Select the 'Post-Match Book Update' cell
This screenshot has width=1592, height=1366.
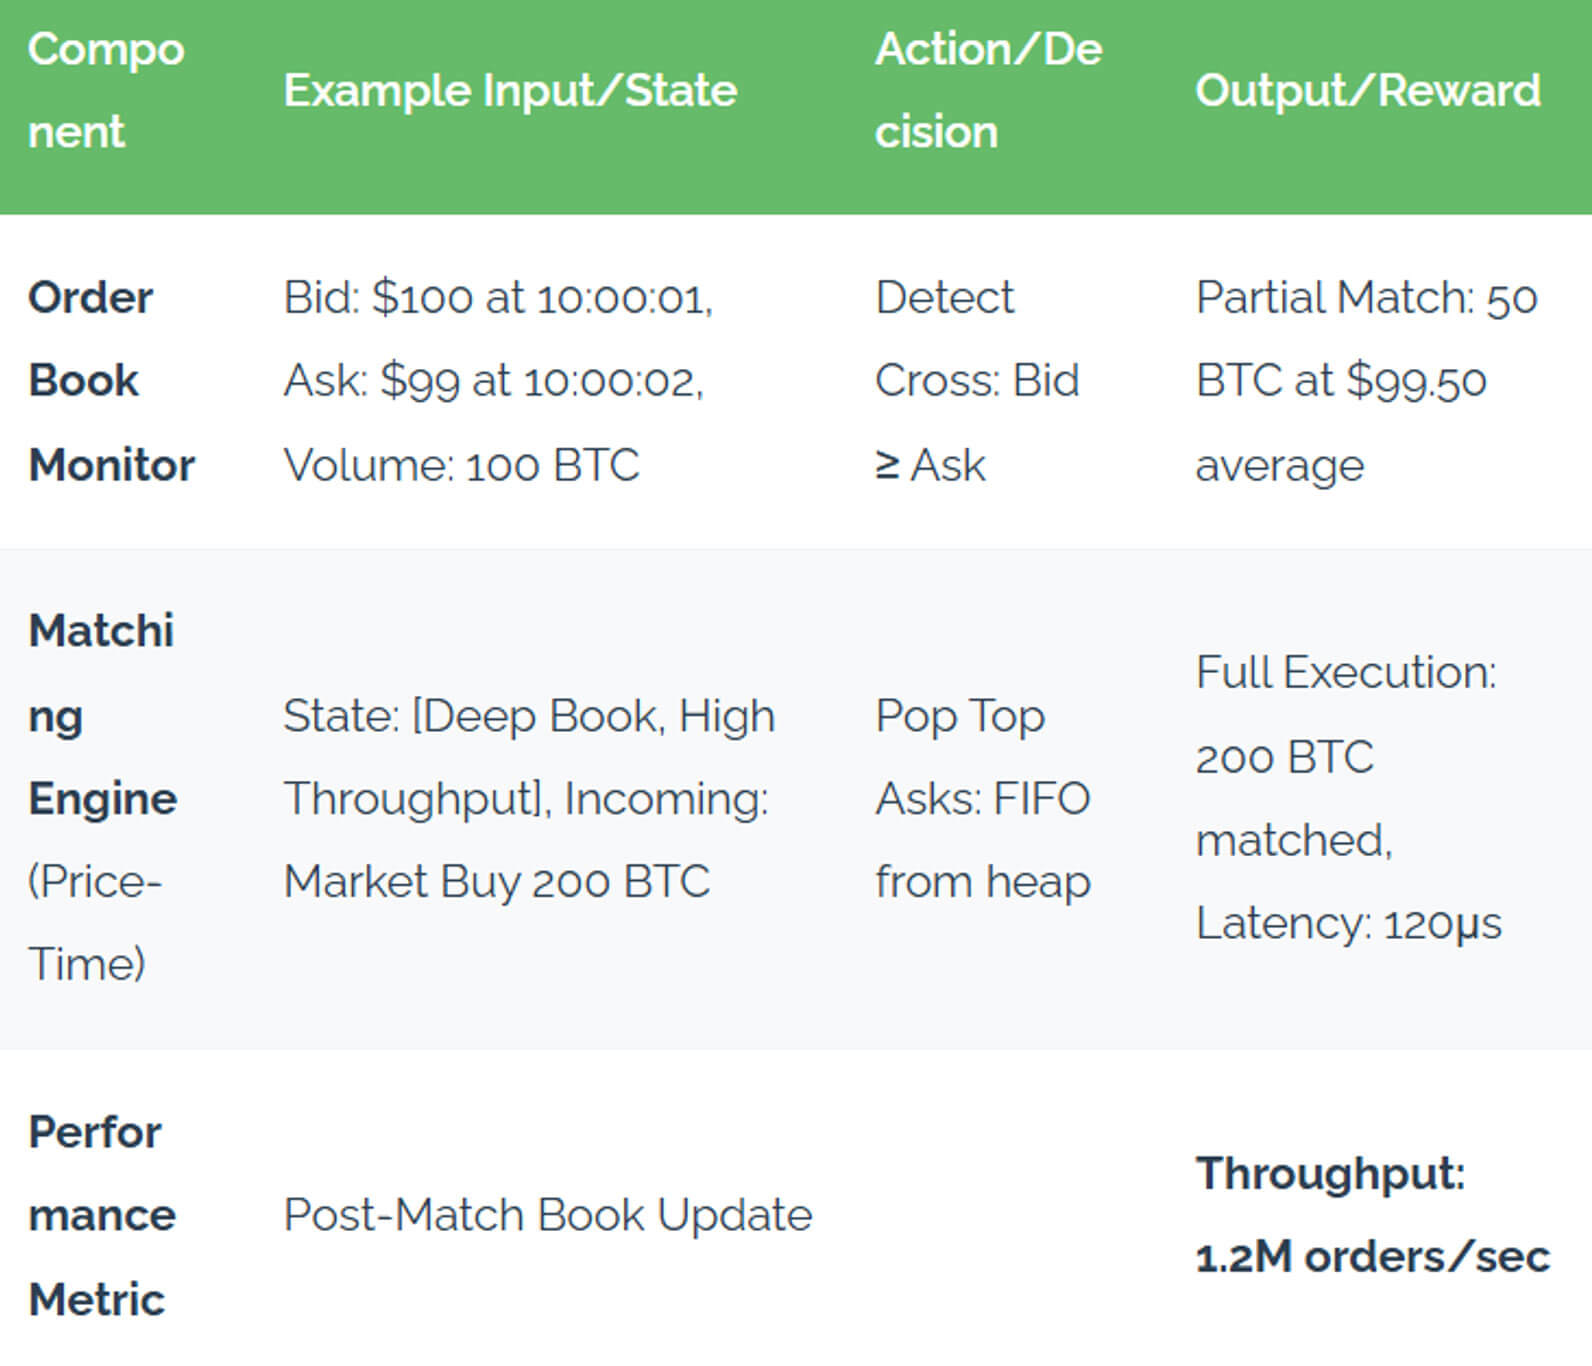click(547, 1216)
